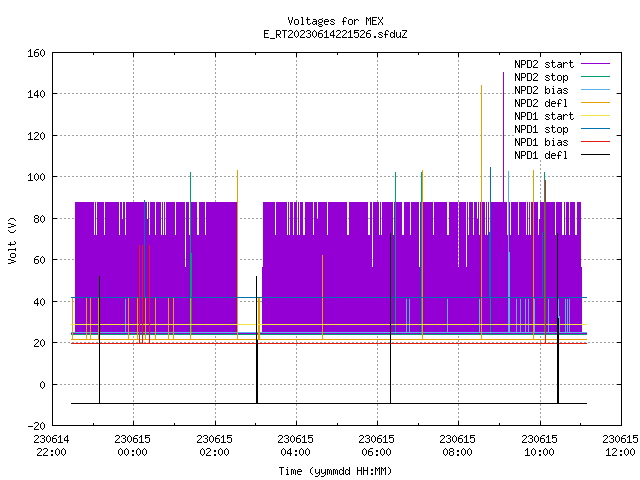640x480 pixels.
Task: Click the Time (yymmdd HH:MM) axis label
Action: pyautogui.click(x=335, y=471)
